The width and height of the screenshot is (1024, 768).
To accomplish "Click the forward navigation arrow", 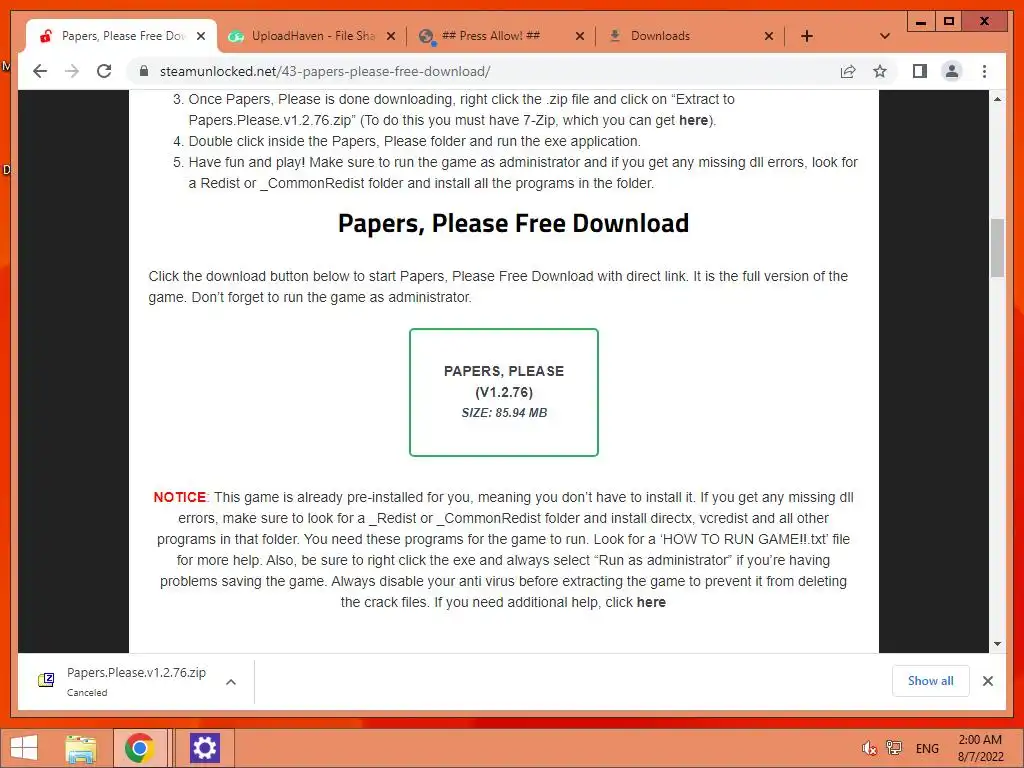I will (x=72, y=71).
